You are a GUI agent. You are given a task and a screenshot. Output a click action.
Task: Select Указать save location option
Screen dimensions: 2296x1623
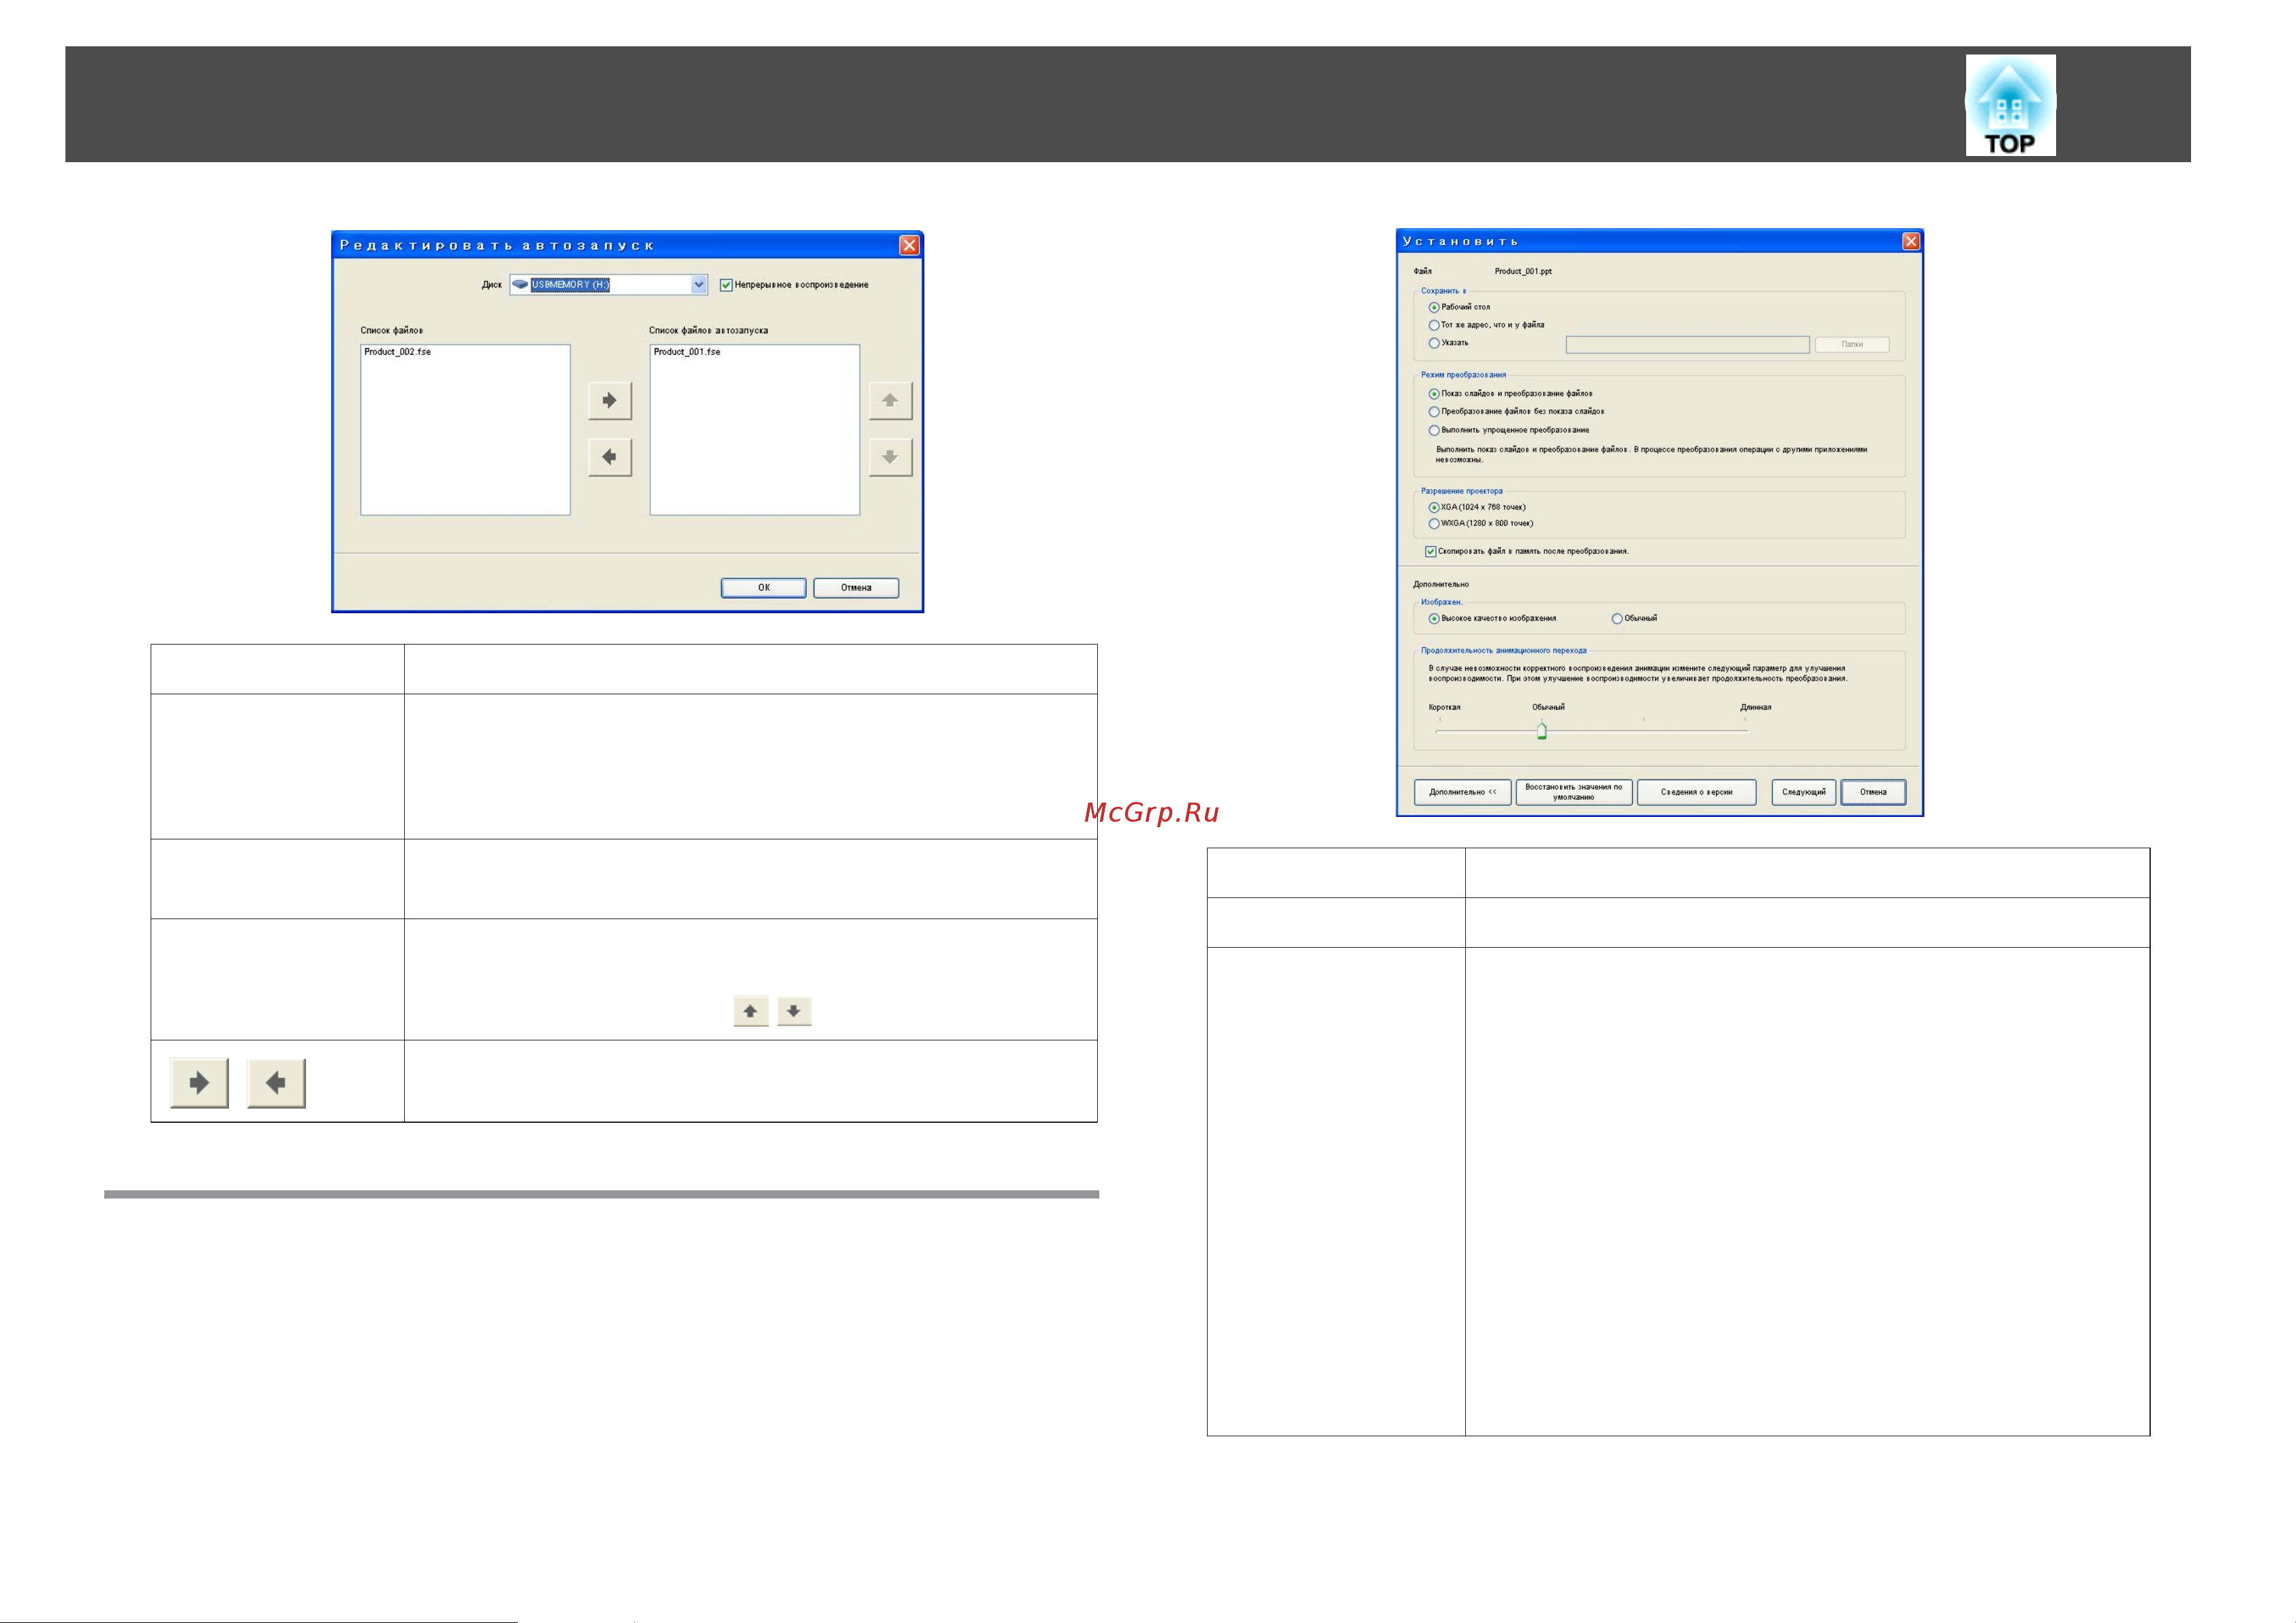[x=1434, y=343]
